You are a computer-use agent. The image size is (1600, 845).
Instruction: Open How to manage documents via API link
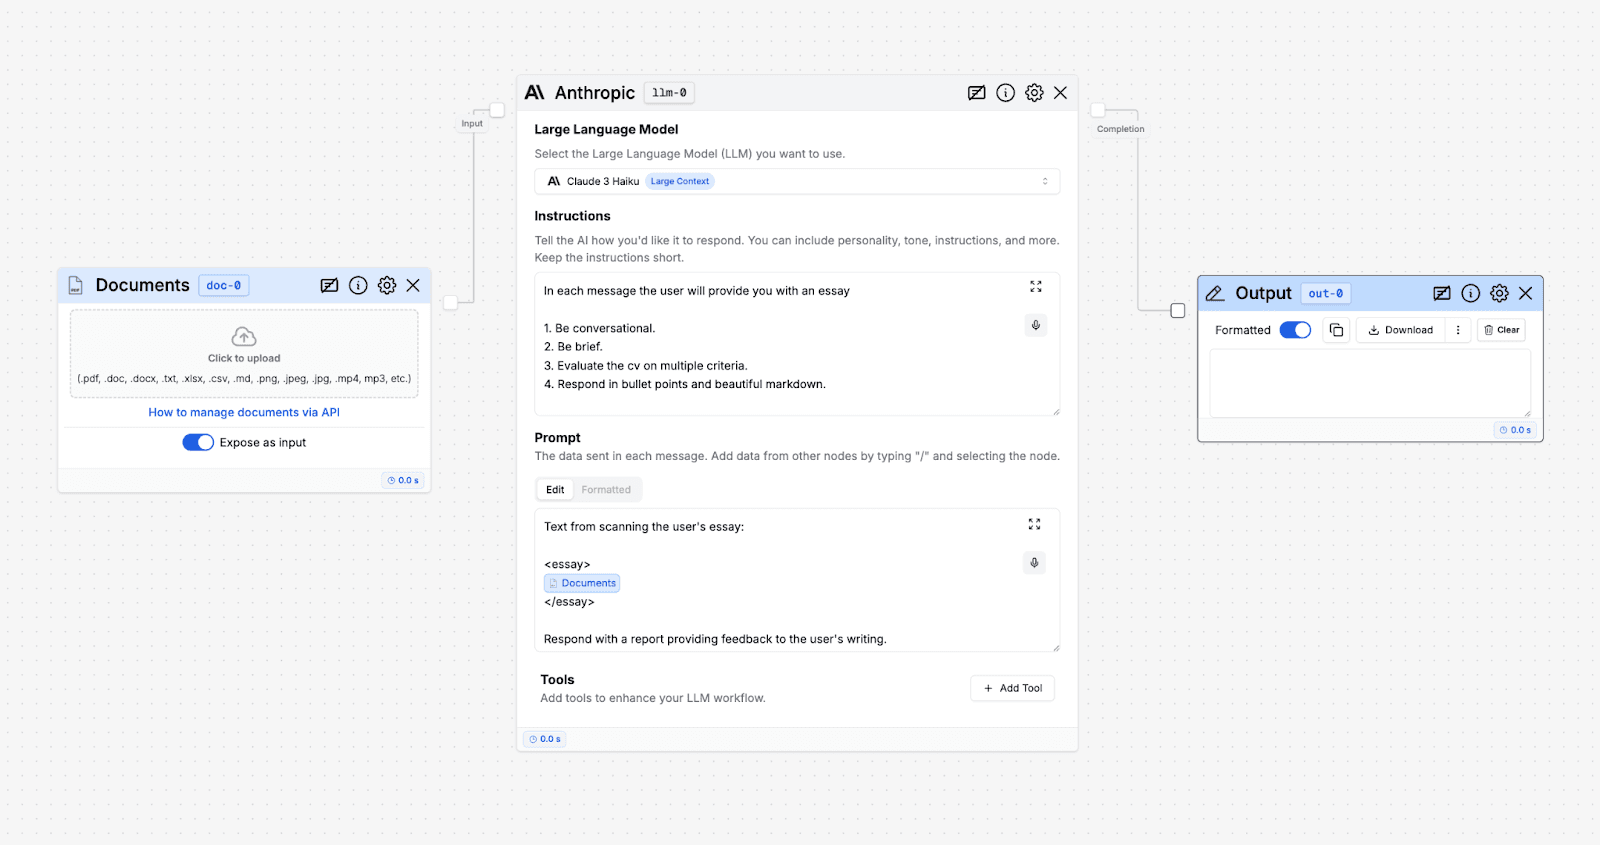pyautogui.click(x=244, y=413)
